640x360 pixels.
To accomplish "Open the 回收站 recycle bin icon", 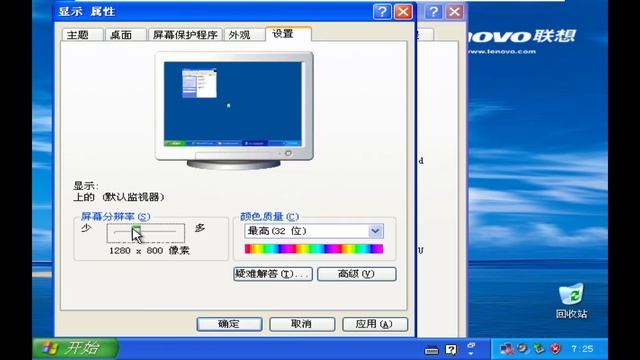I will (571, 301).
